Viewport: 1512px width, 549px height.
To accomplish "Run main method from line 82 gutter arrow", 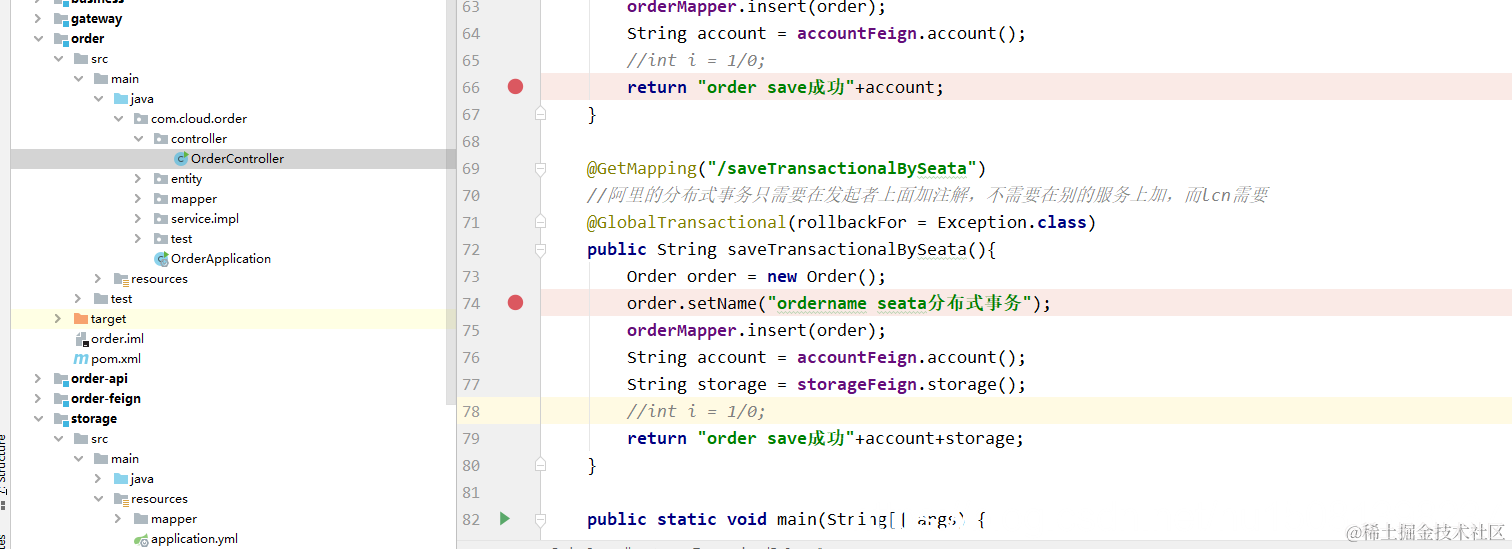I will tap(504, 518).
